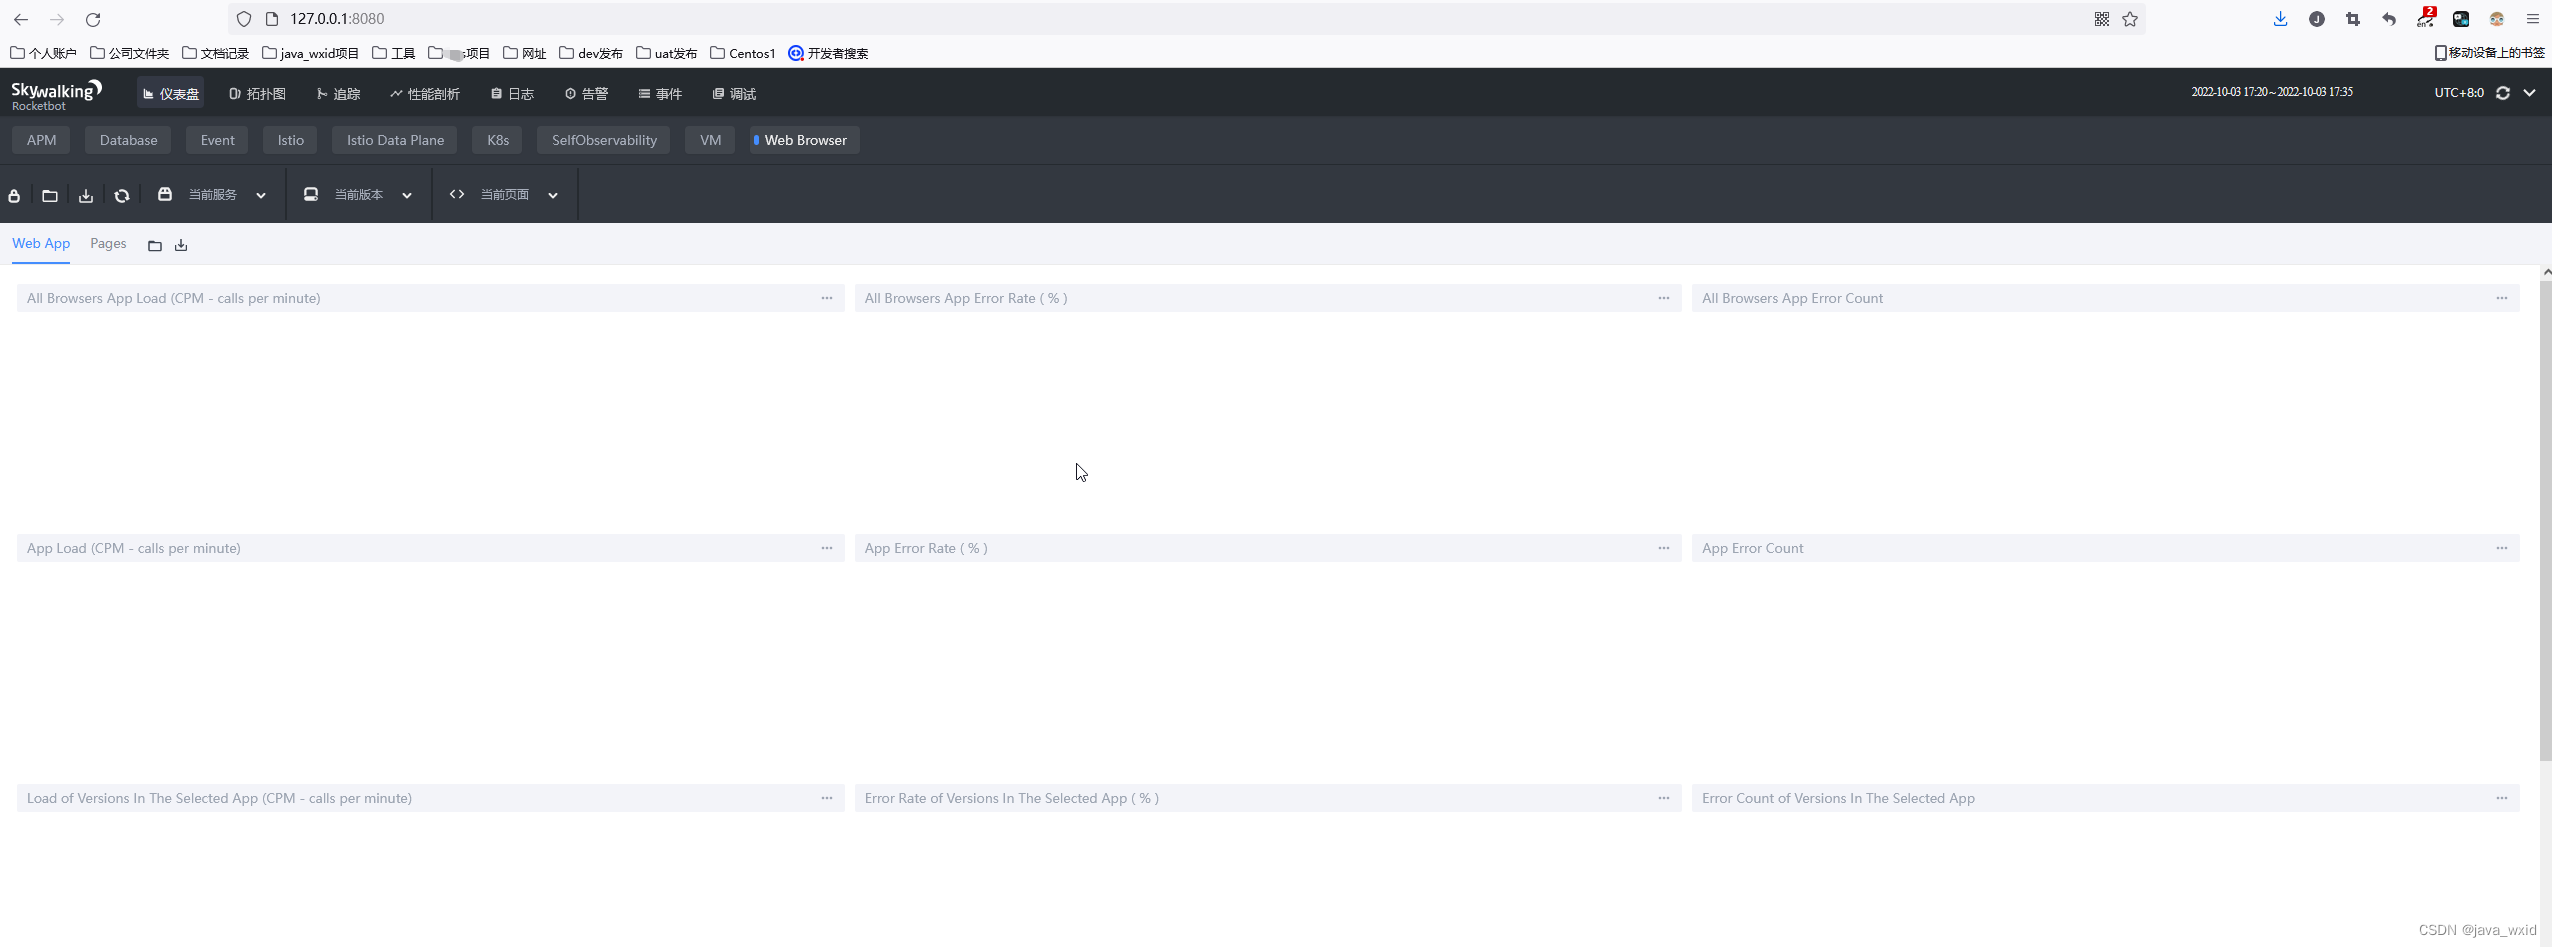Click browser back arrow
2552x947 pixels.
pos(21,19)
